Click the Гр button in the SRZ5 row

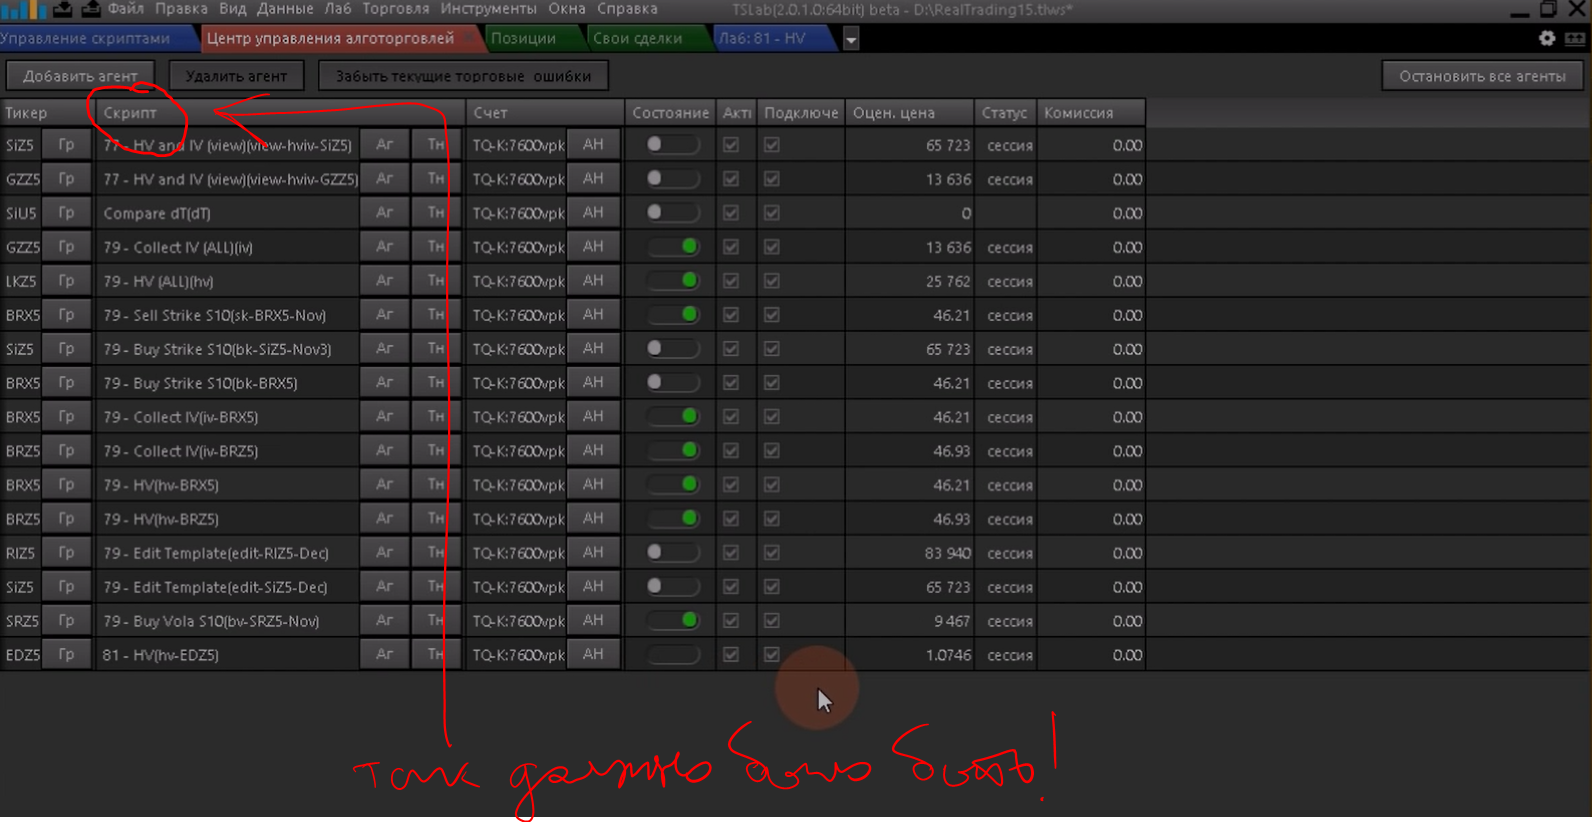(x=67, y=621)
